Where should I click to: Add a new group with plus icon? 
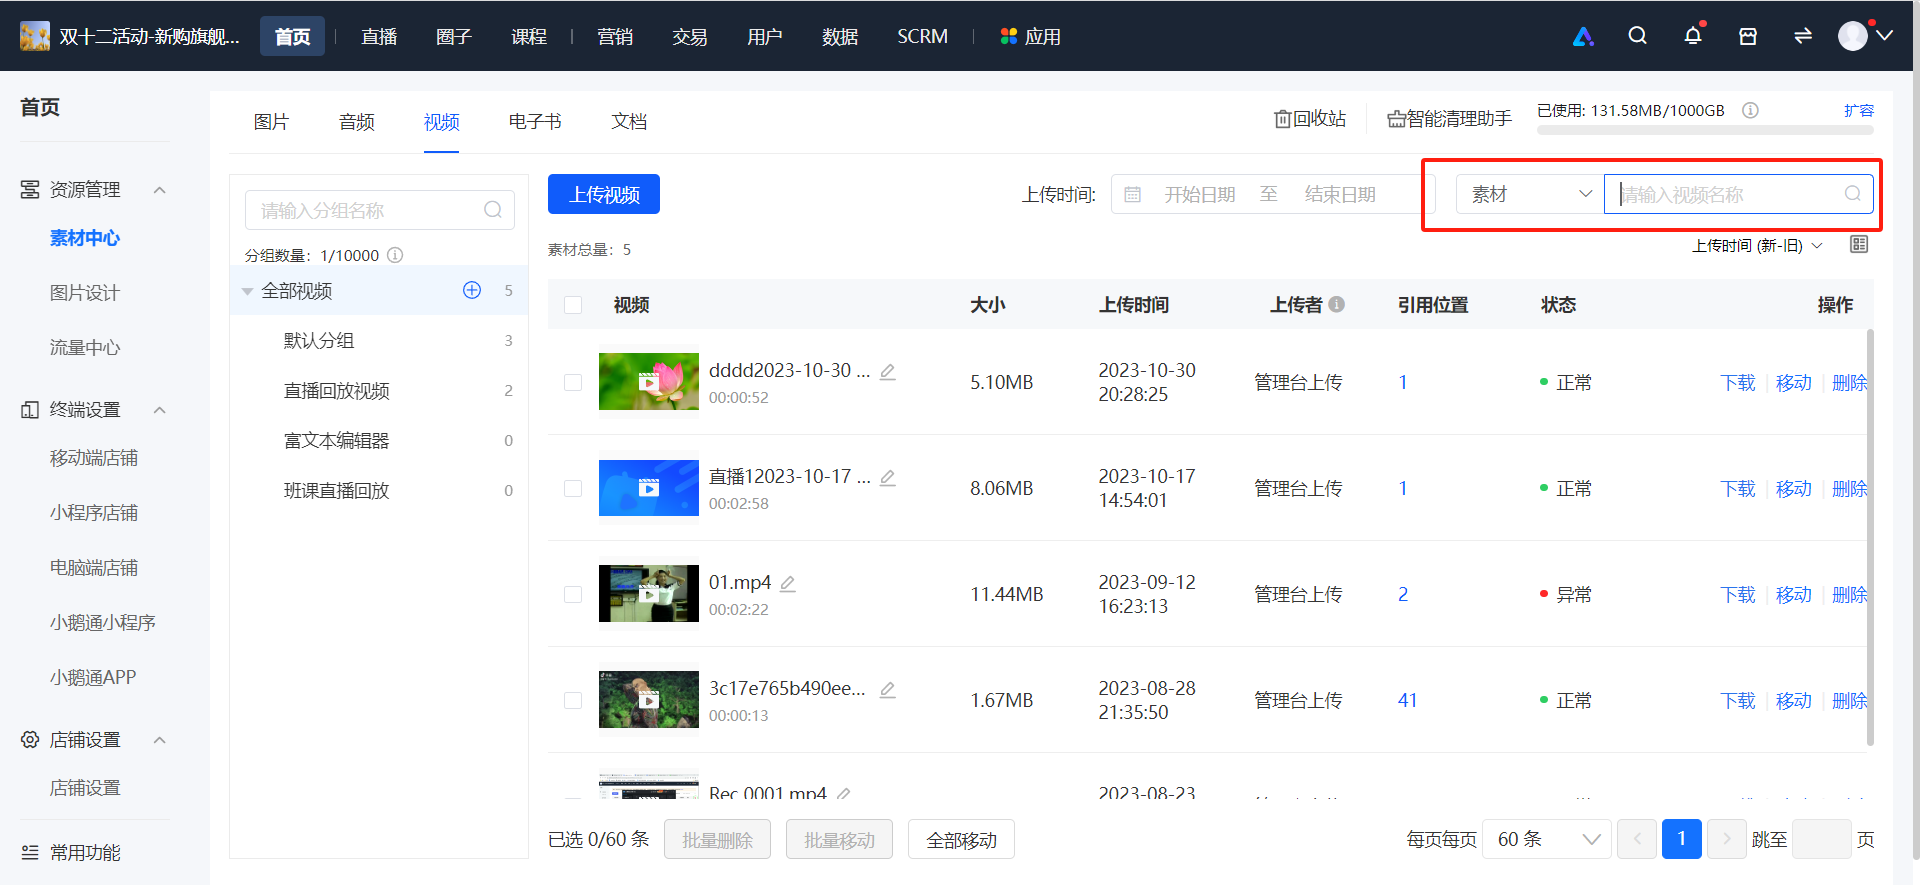coord(472,290)
